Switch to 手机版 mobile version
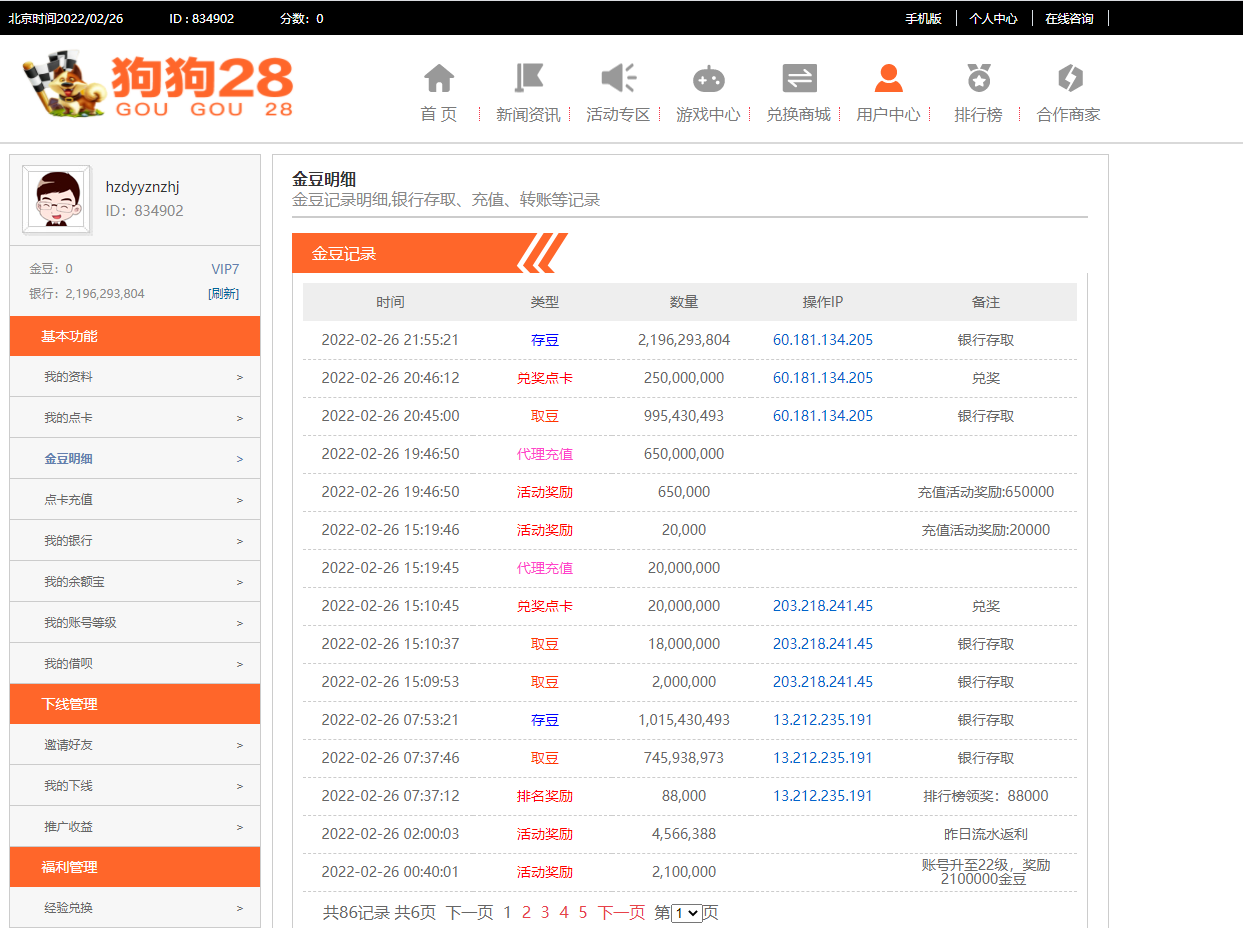 coord(923,18)
